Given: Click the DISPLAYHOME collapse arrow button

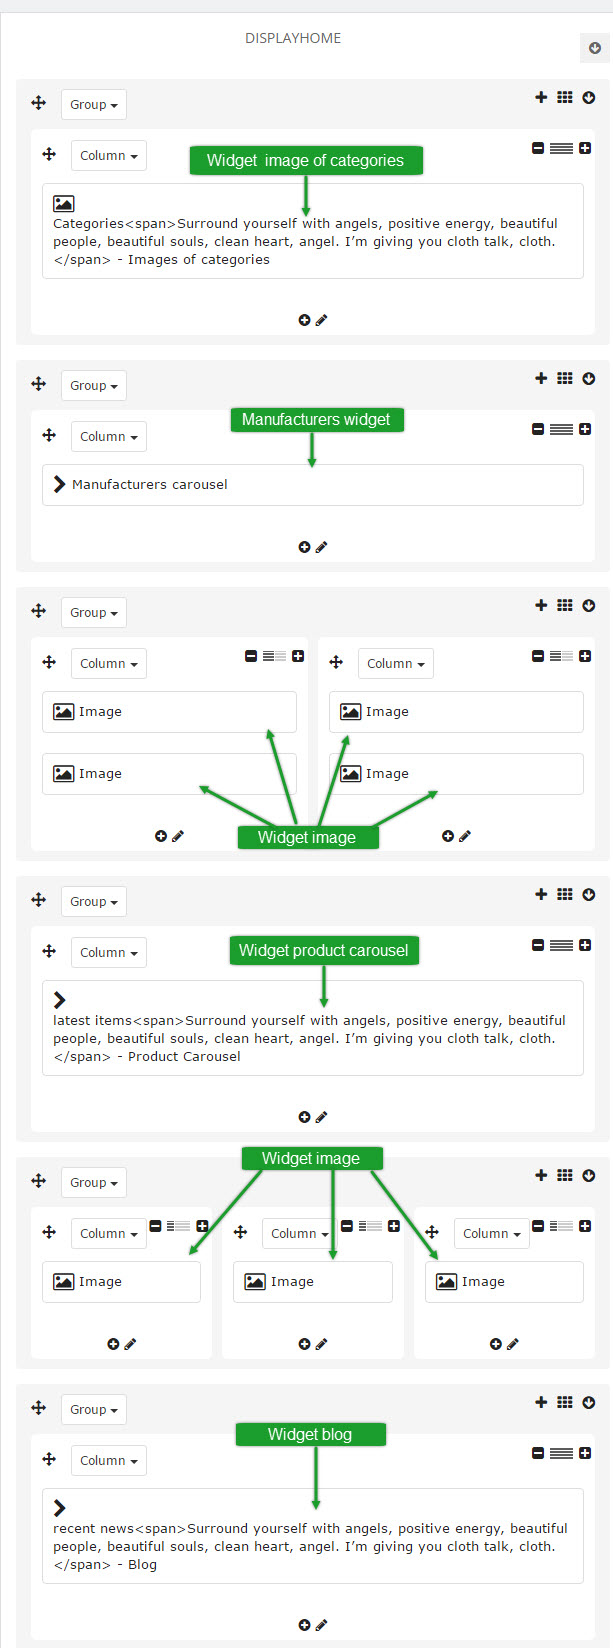Looking at the screenshot, I should coord(594,47).
